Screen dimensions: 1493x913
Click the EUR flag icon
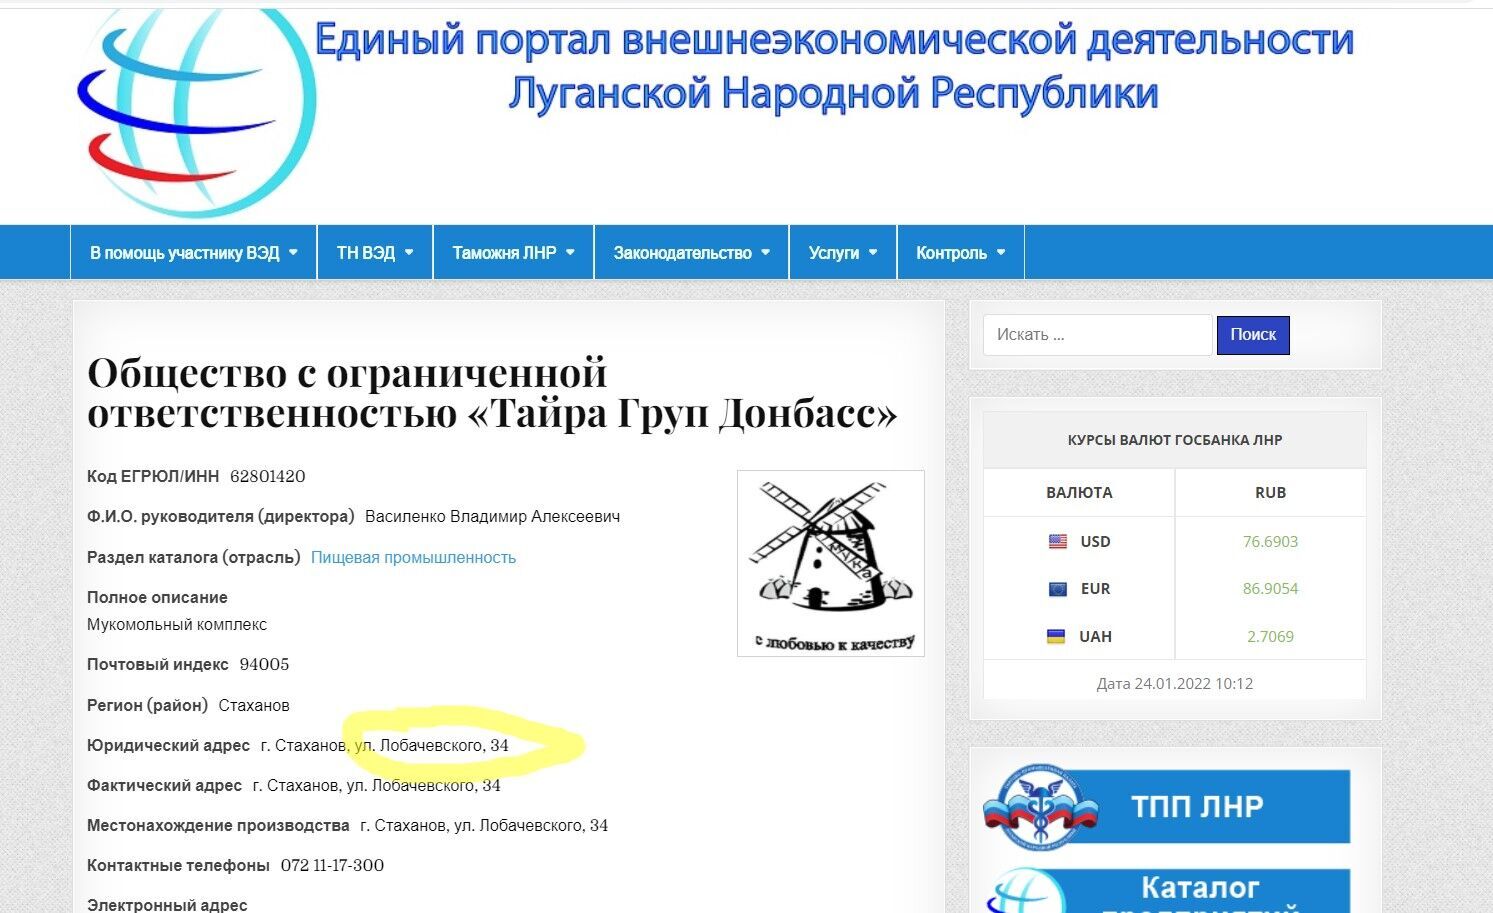[x=1057, y=589]
